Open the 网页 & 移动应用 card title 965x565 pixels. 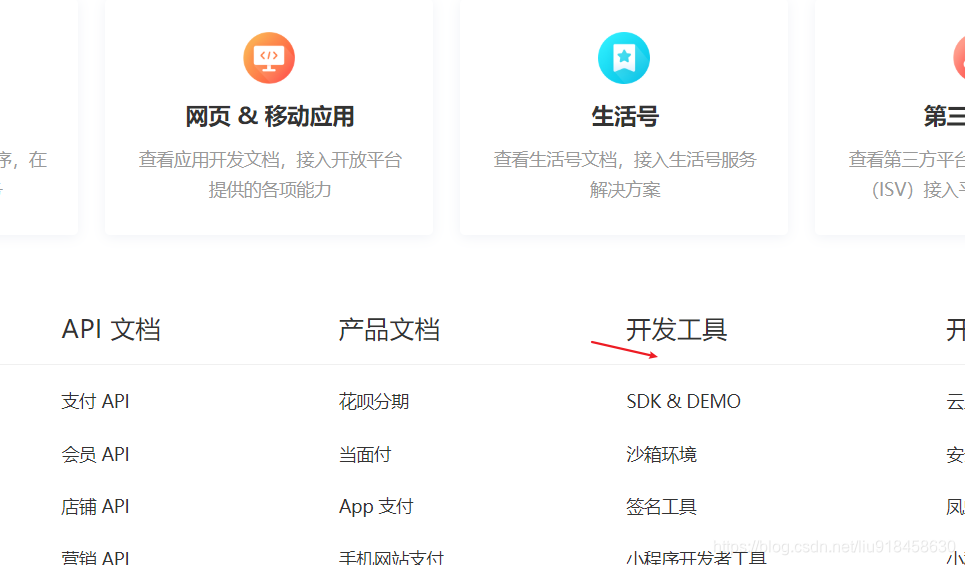coord(270,116)
